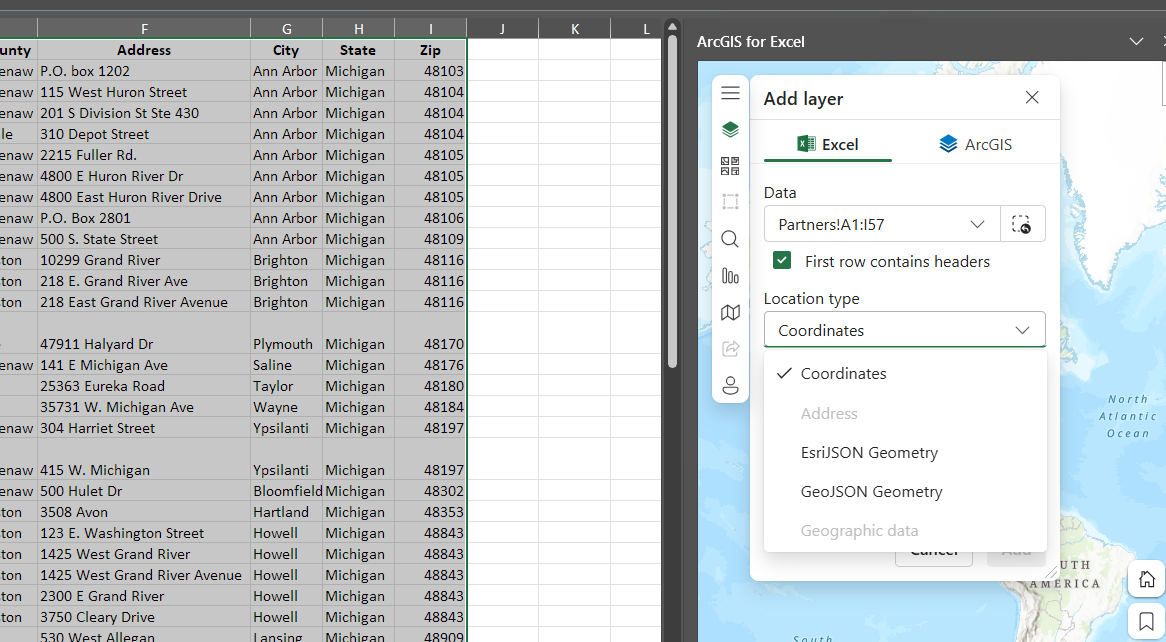This screenshot has width=1166, height=642.
Task: Open the Data range dropdown
Action: pos(880,223)
